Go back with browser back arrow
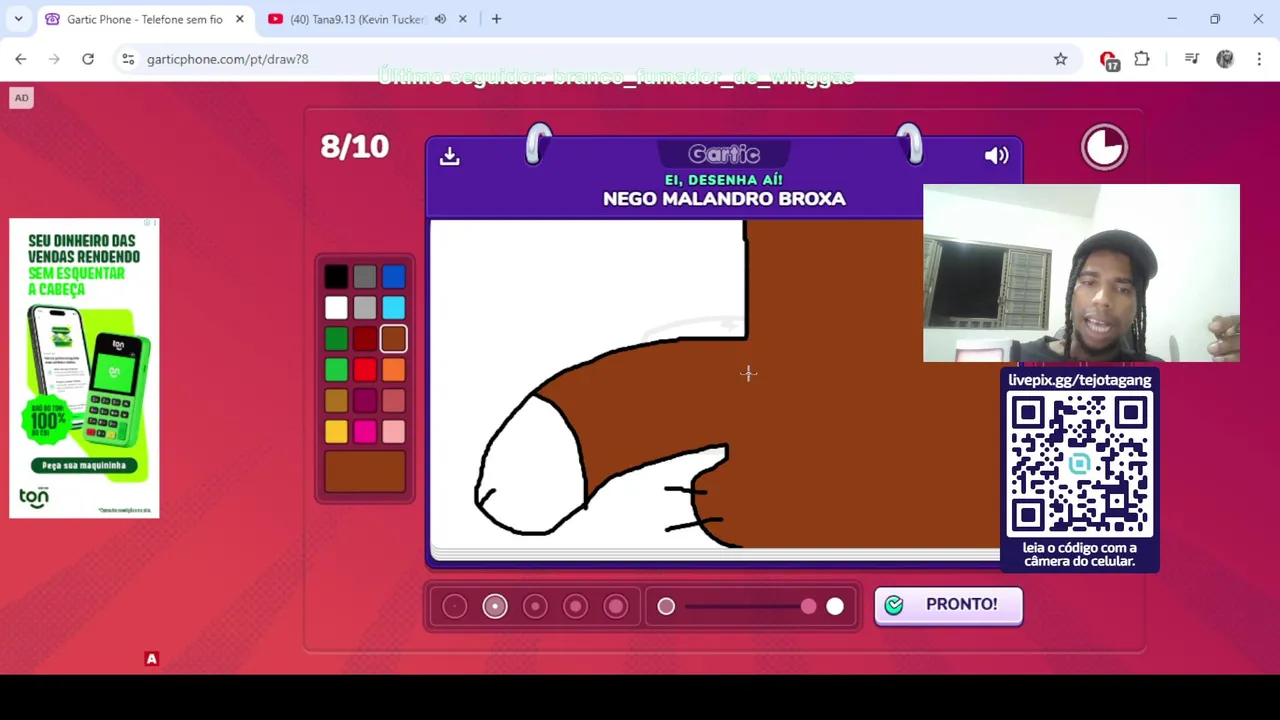This screenshot has width=1280, height=720. pos(21,59)
